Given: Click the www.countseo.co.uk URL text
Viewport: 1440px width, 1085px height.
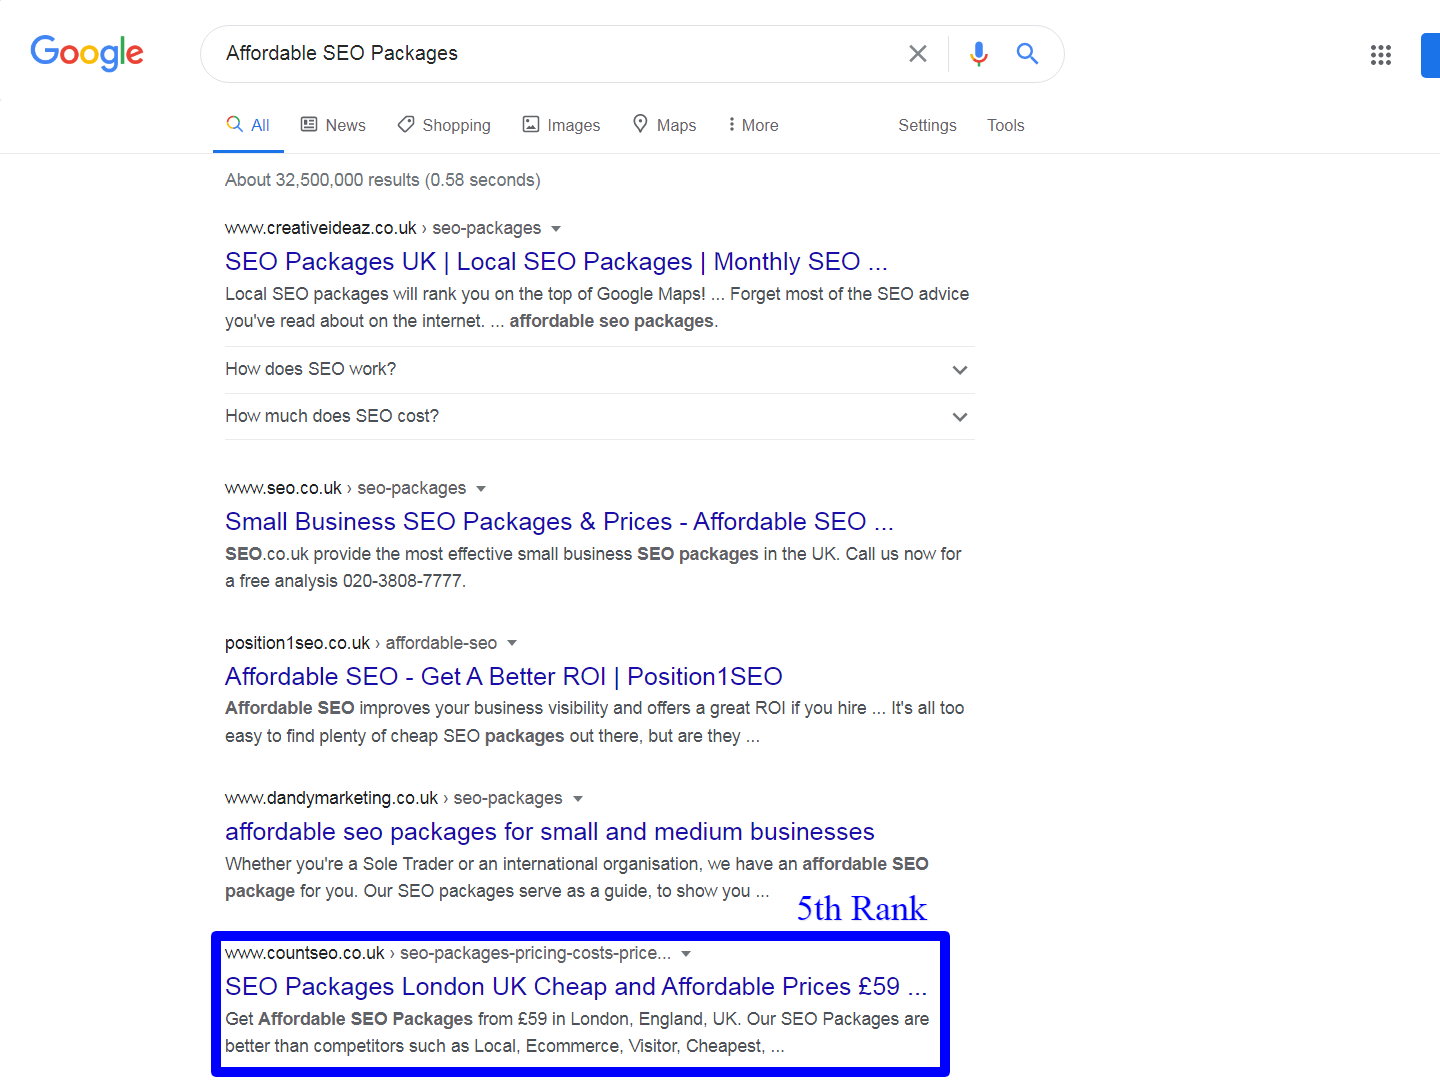Looking at the screenshot, I should point(305,953).
